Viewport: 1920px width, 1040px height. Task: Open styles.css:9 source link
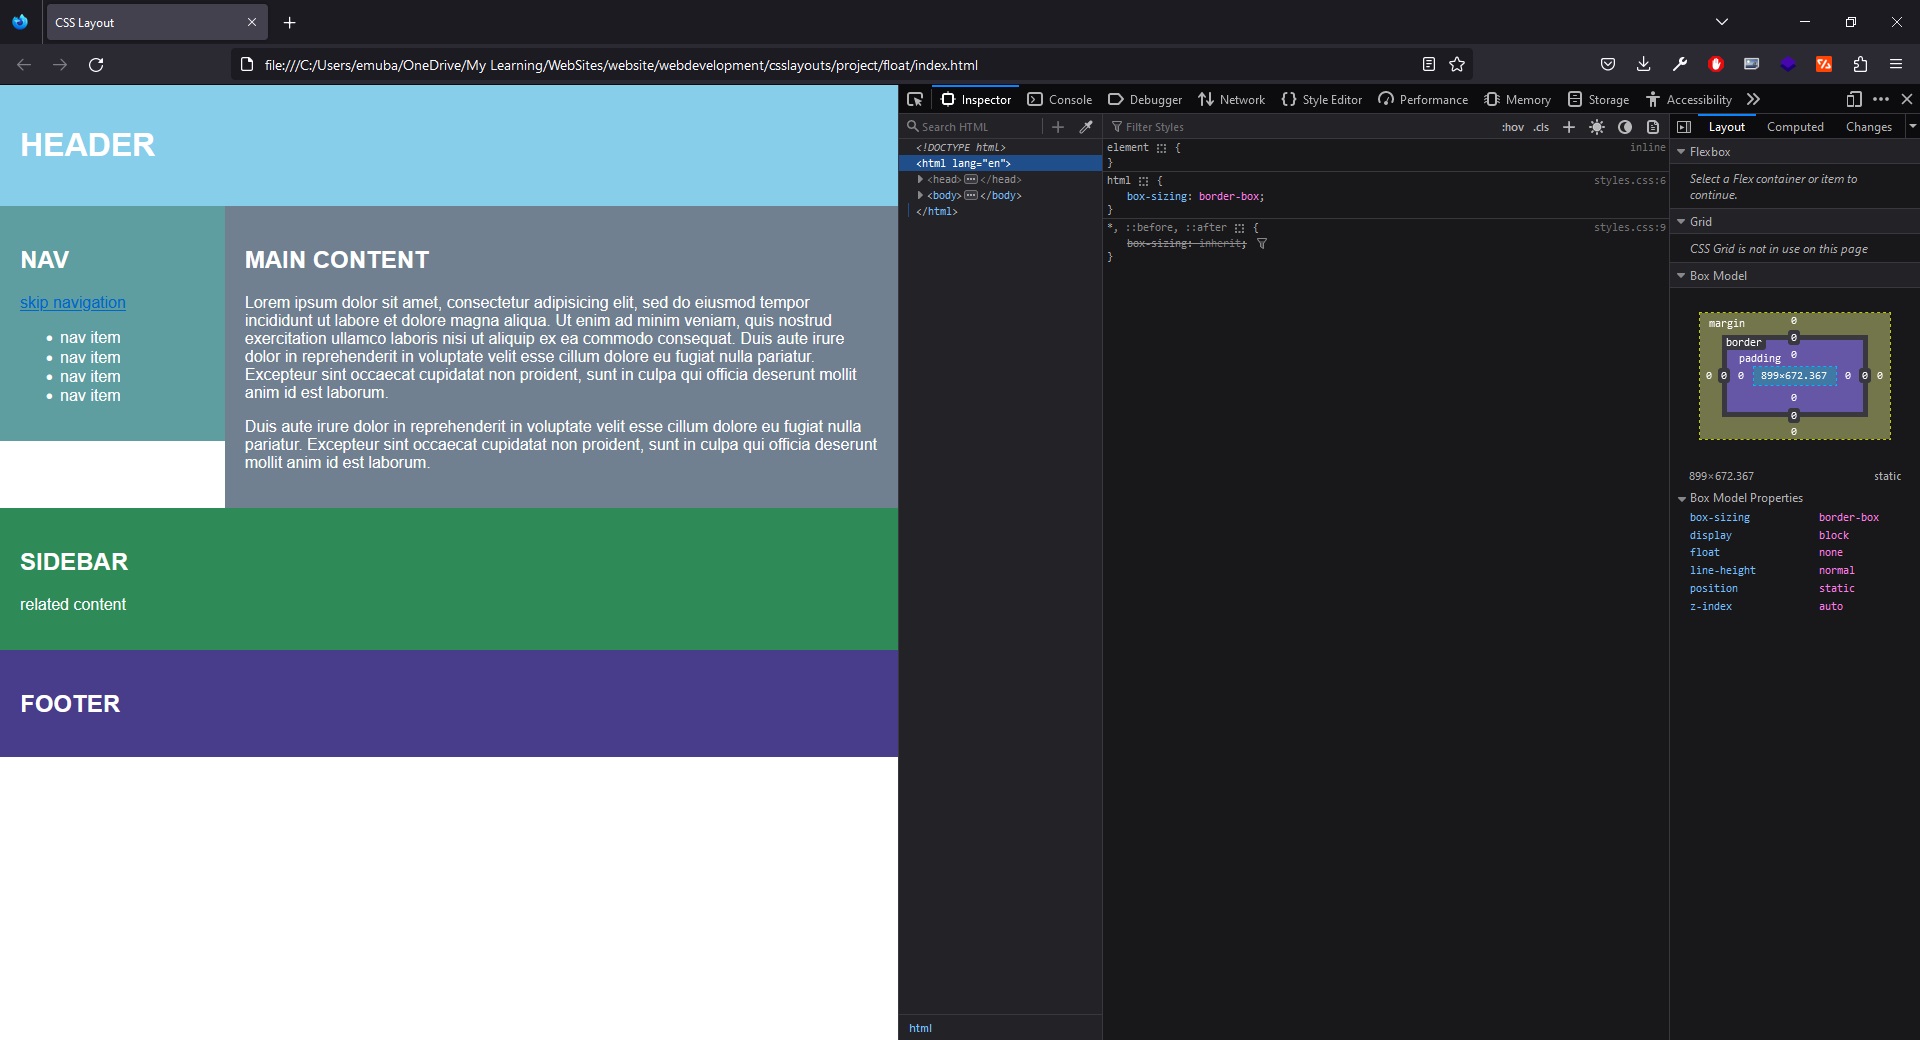(1629, 228)
